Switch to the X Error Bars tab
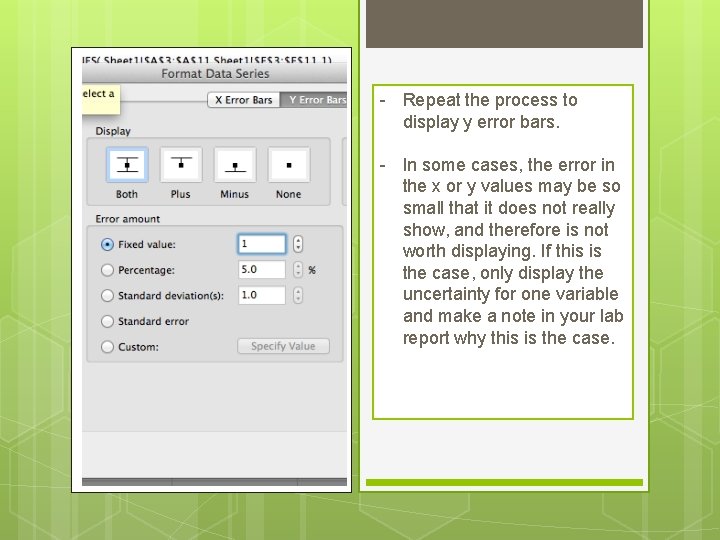720x540 pixels. (x=244, y=100)
